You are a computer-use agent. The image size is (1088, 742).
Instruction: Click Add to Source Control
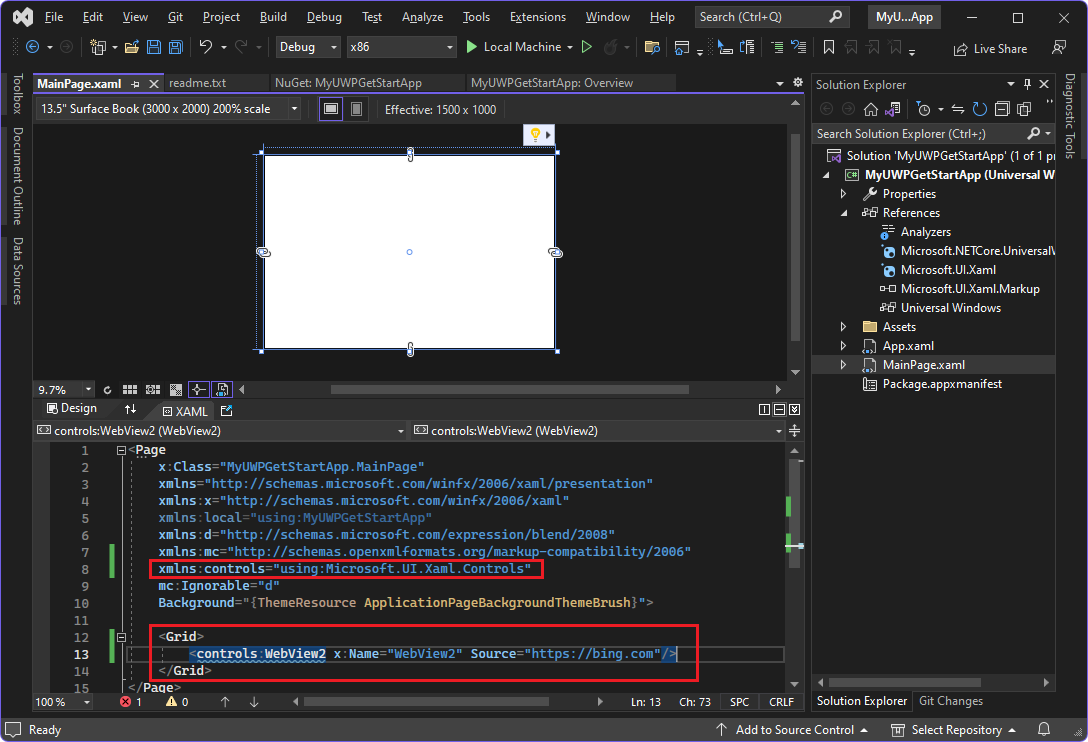[x=793, y=730]
